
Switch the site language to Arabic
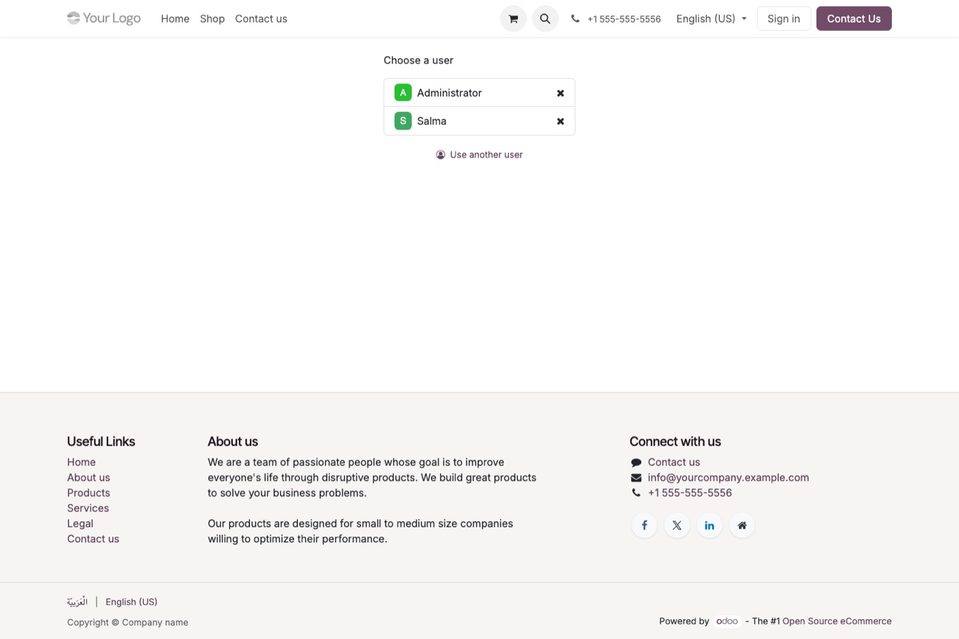point(77,602)
